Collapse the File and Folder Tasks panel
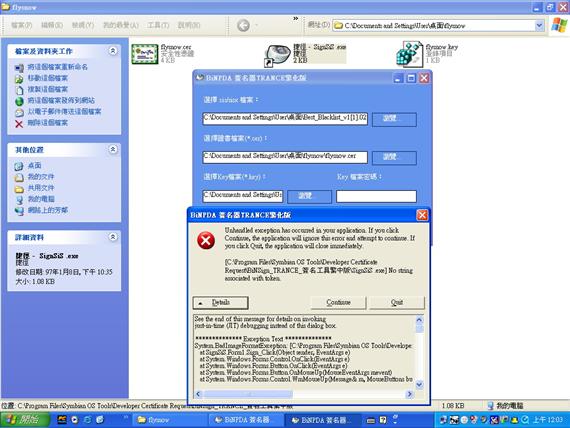The height and width of the screenshot is (428, 570). (113, 51)
